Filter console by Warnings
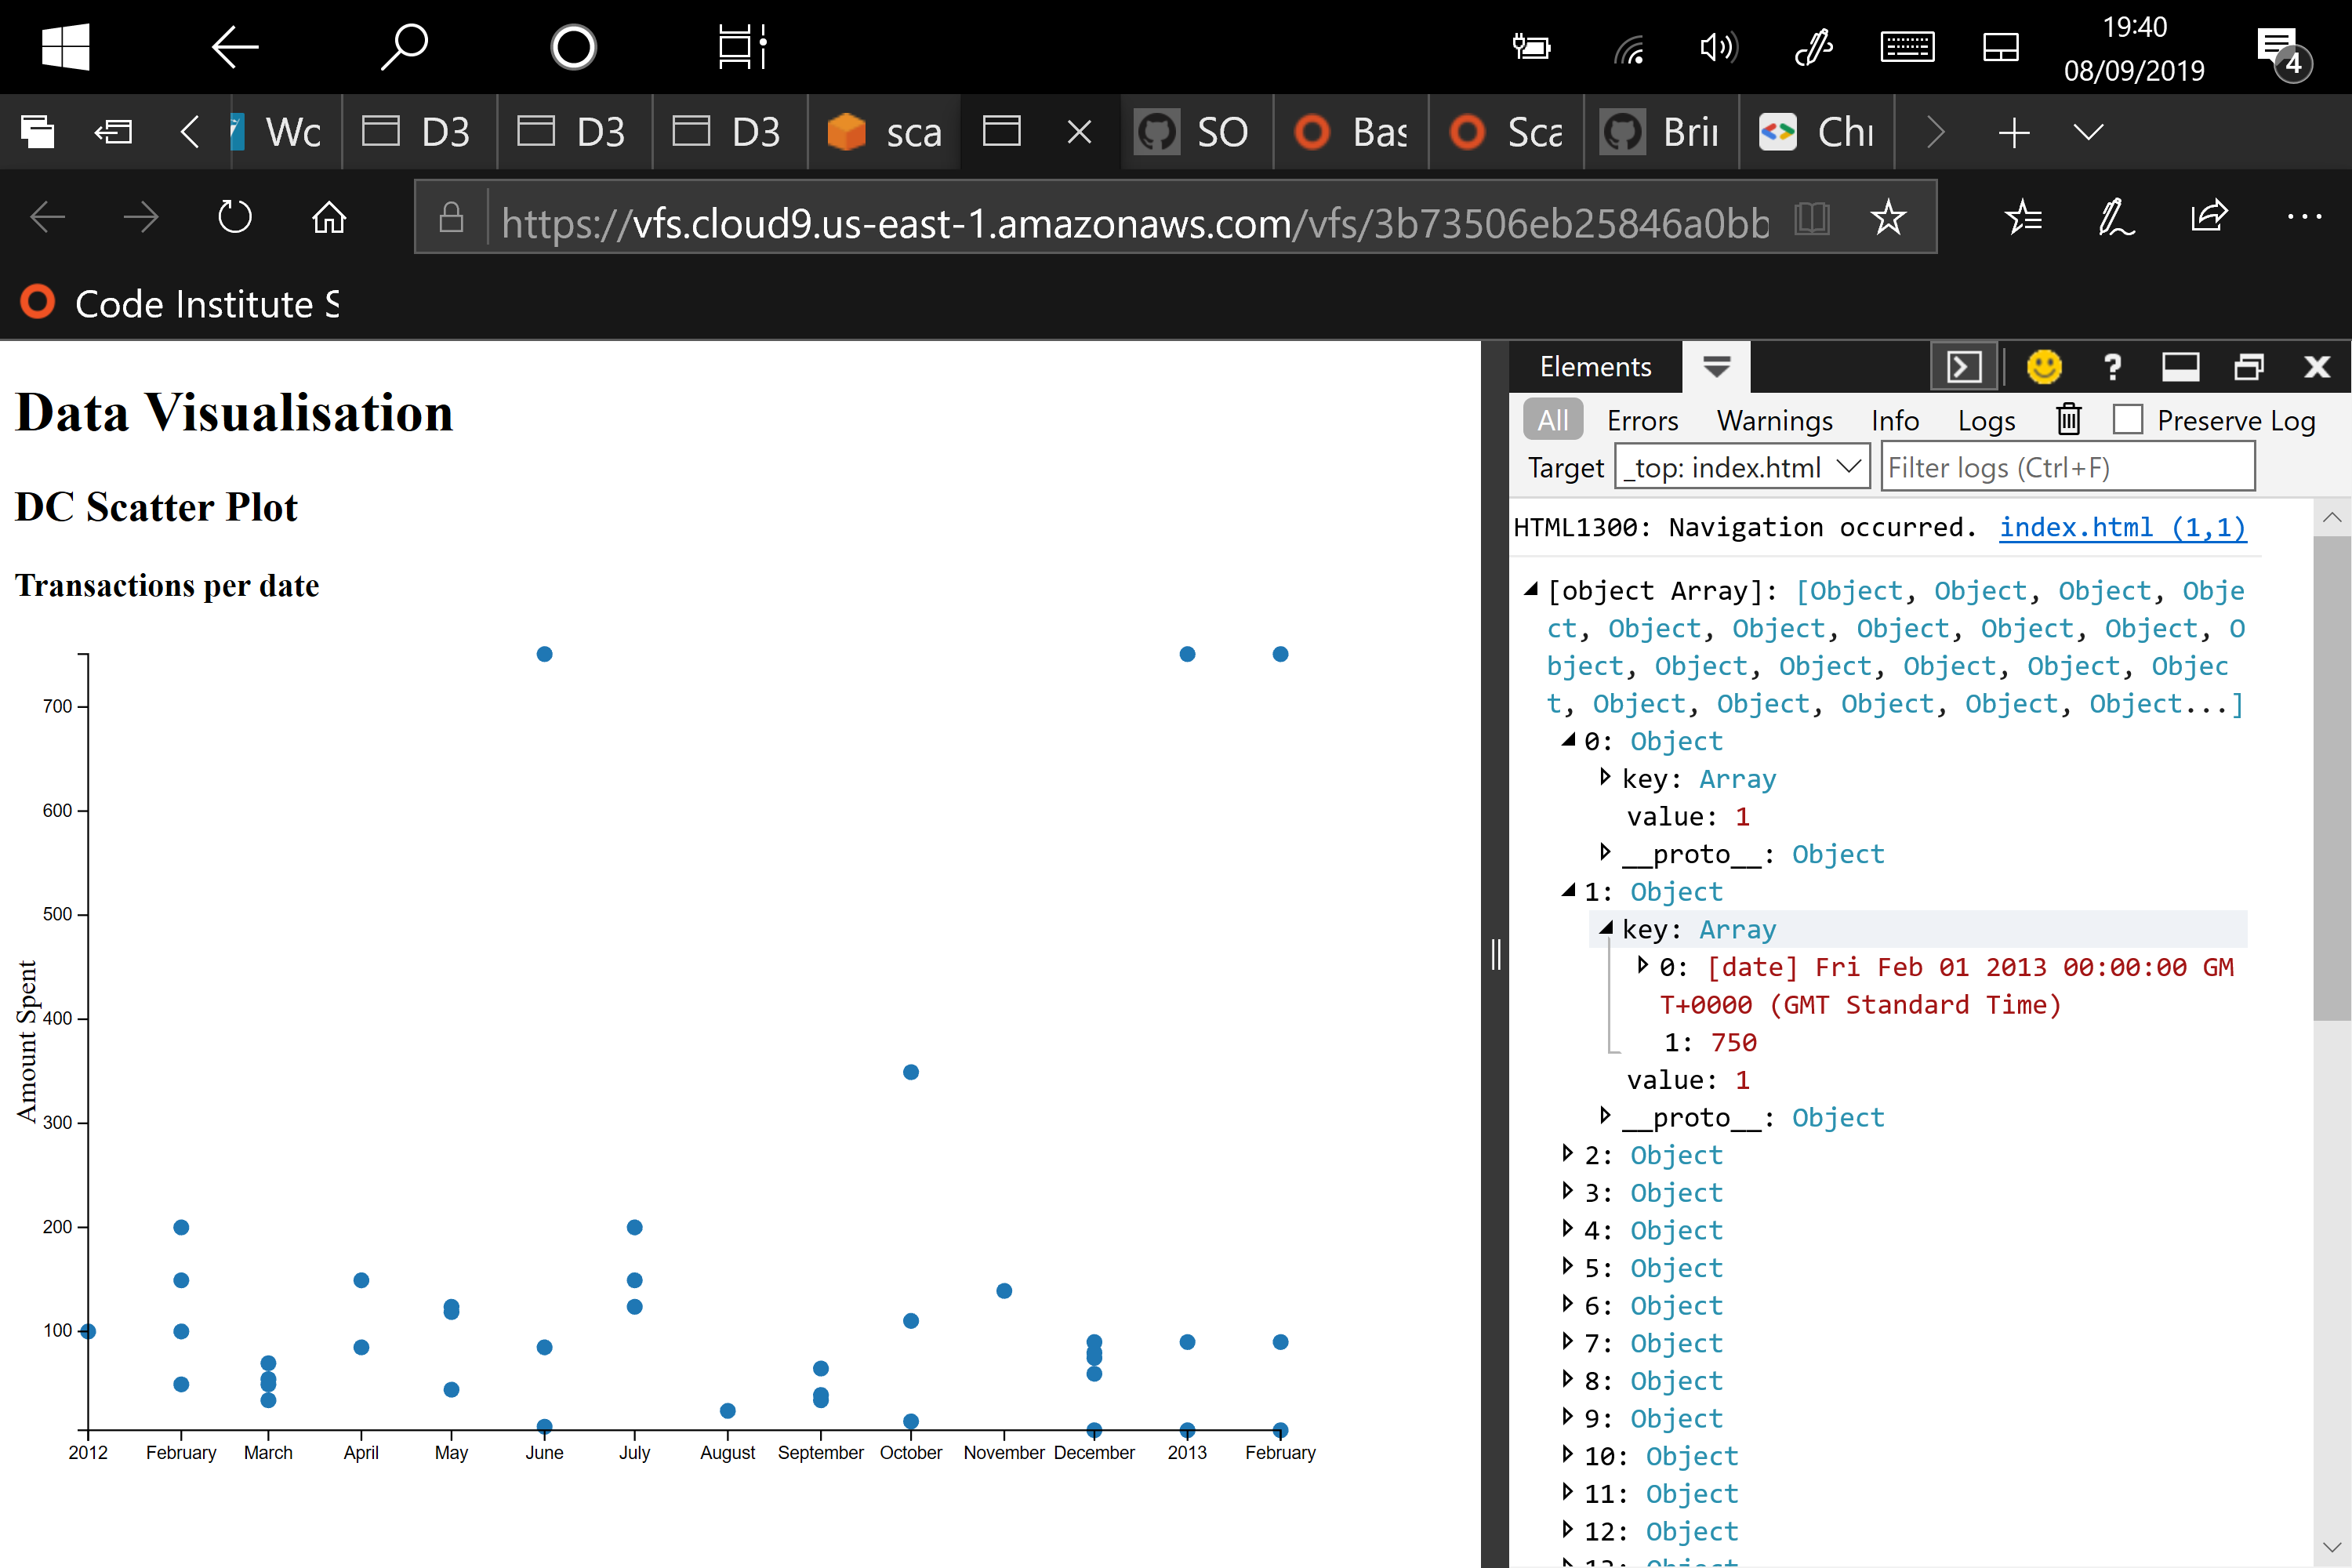This screenshot has height=1568, width=2352. 1774,420
